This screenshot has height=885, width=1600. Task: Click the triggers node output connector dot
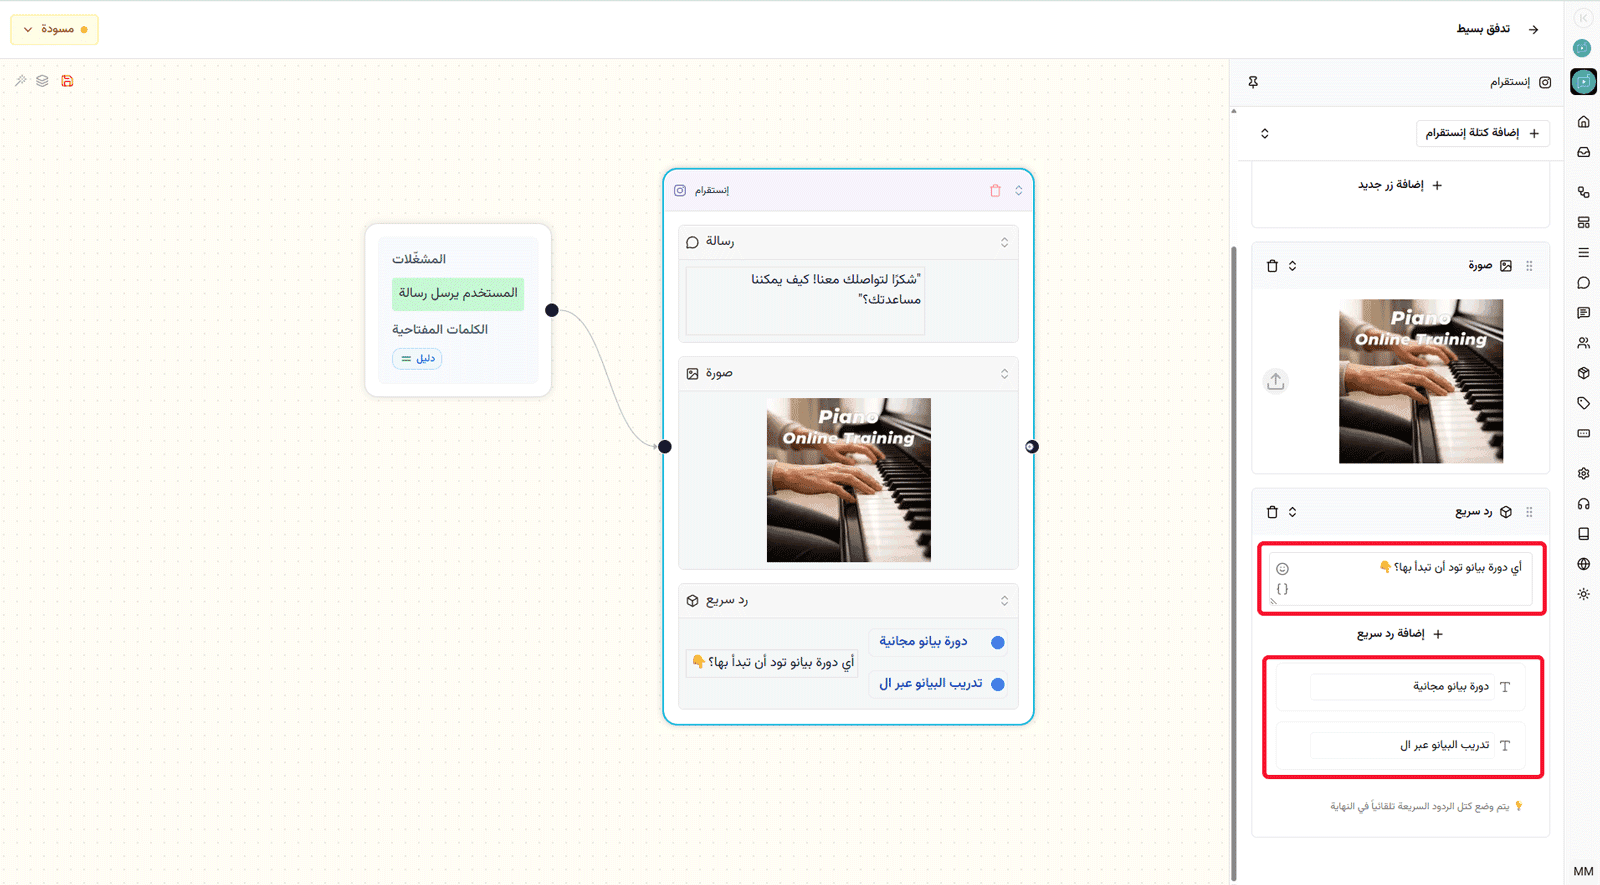pyautogui.click(x=552, y=310)
